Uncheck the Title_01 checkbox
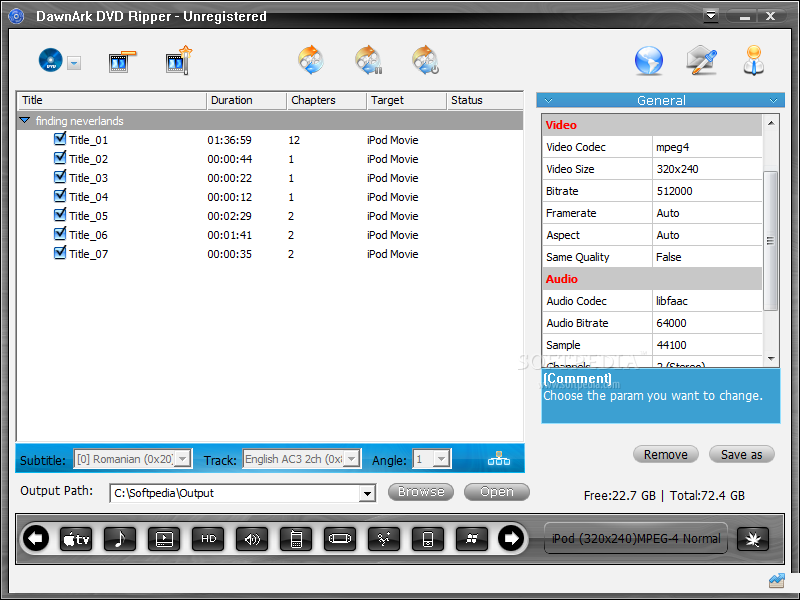This screenshot has height=600, width=800. [60, 139]
